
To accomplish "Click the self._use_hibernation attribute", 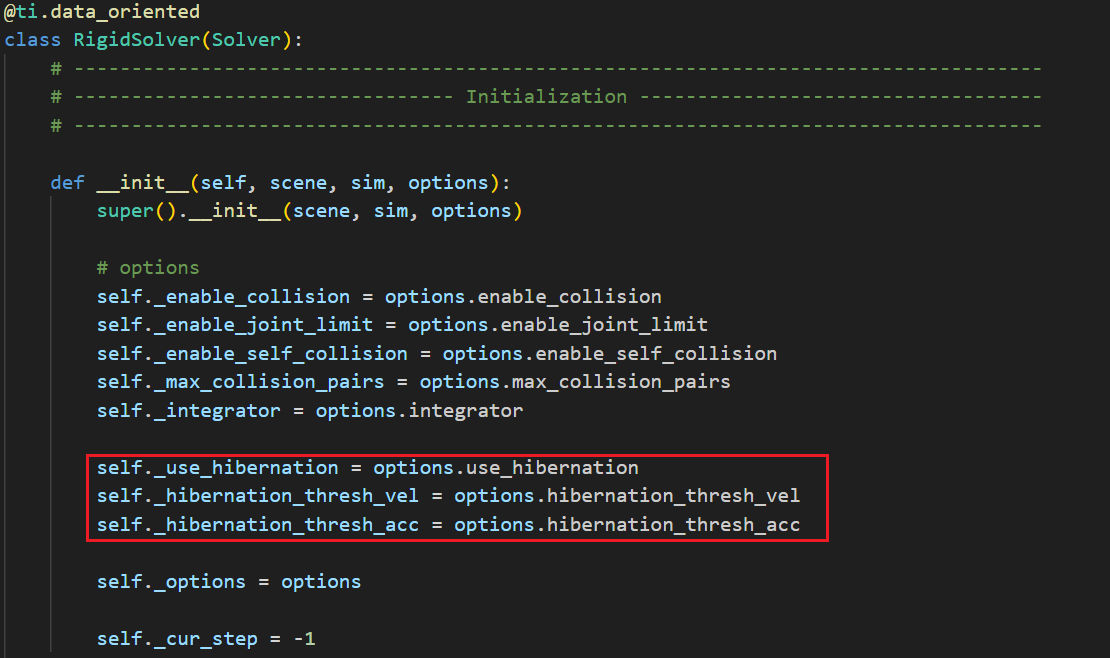I will pyautogui.click(x=217, y=468).
